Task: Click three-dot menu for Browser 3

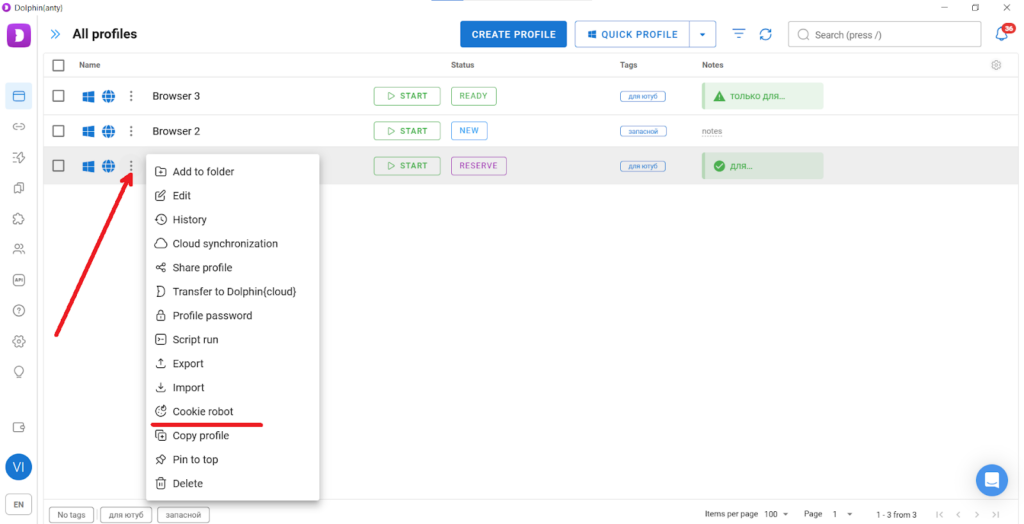Action: pos(131,96)
